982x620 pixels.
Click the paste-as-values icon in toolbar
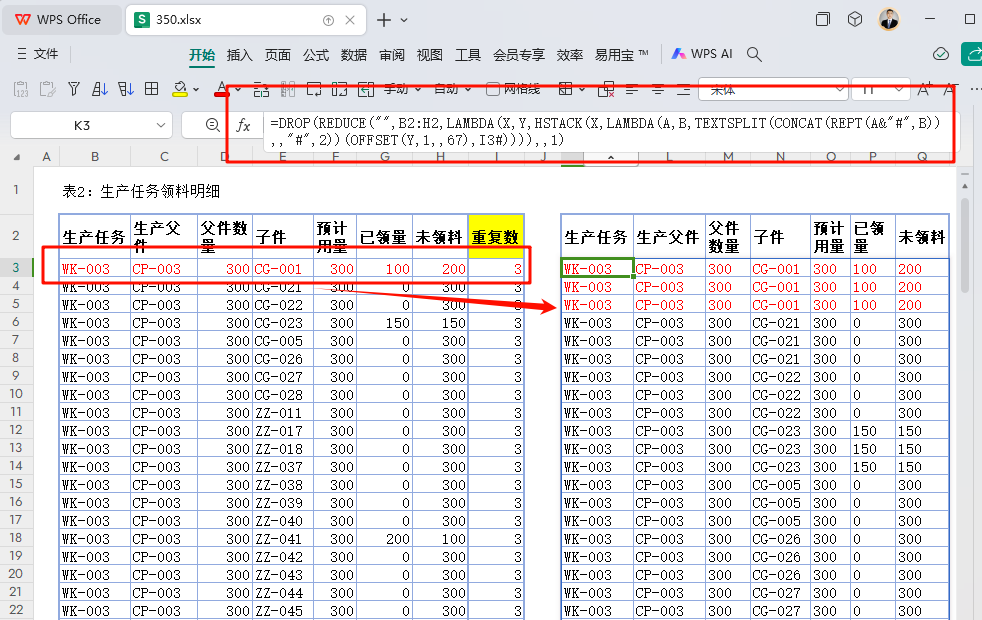pos(21,90)
